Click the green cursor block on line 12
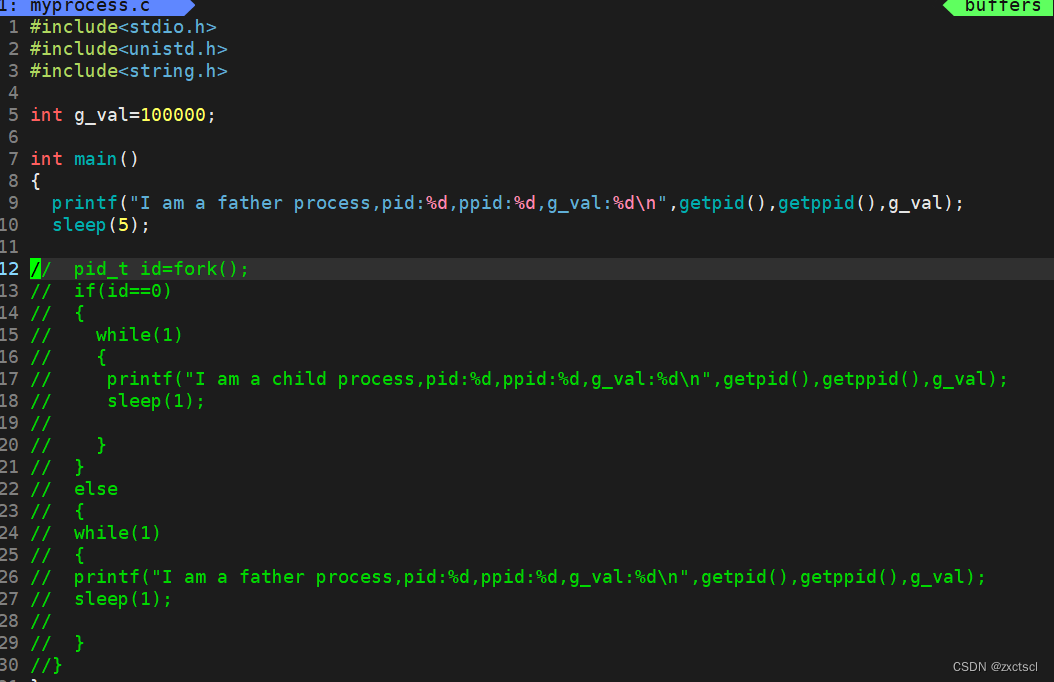Screen dimensions: 1054x682 coord(35,269)
